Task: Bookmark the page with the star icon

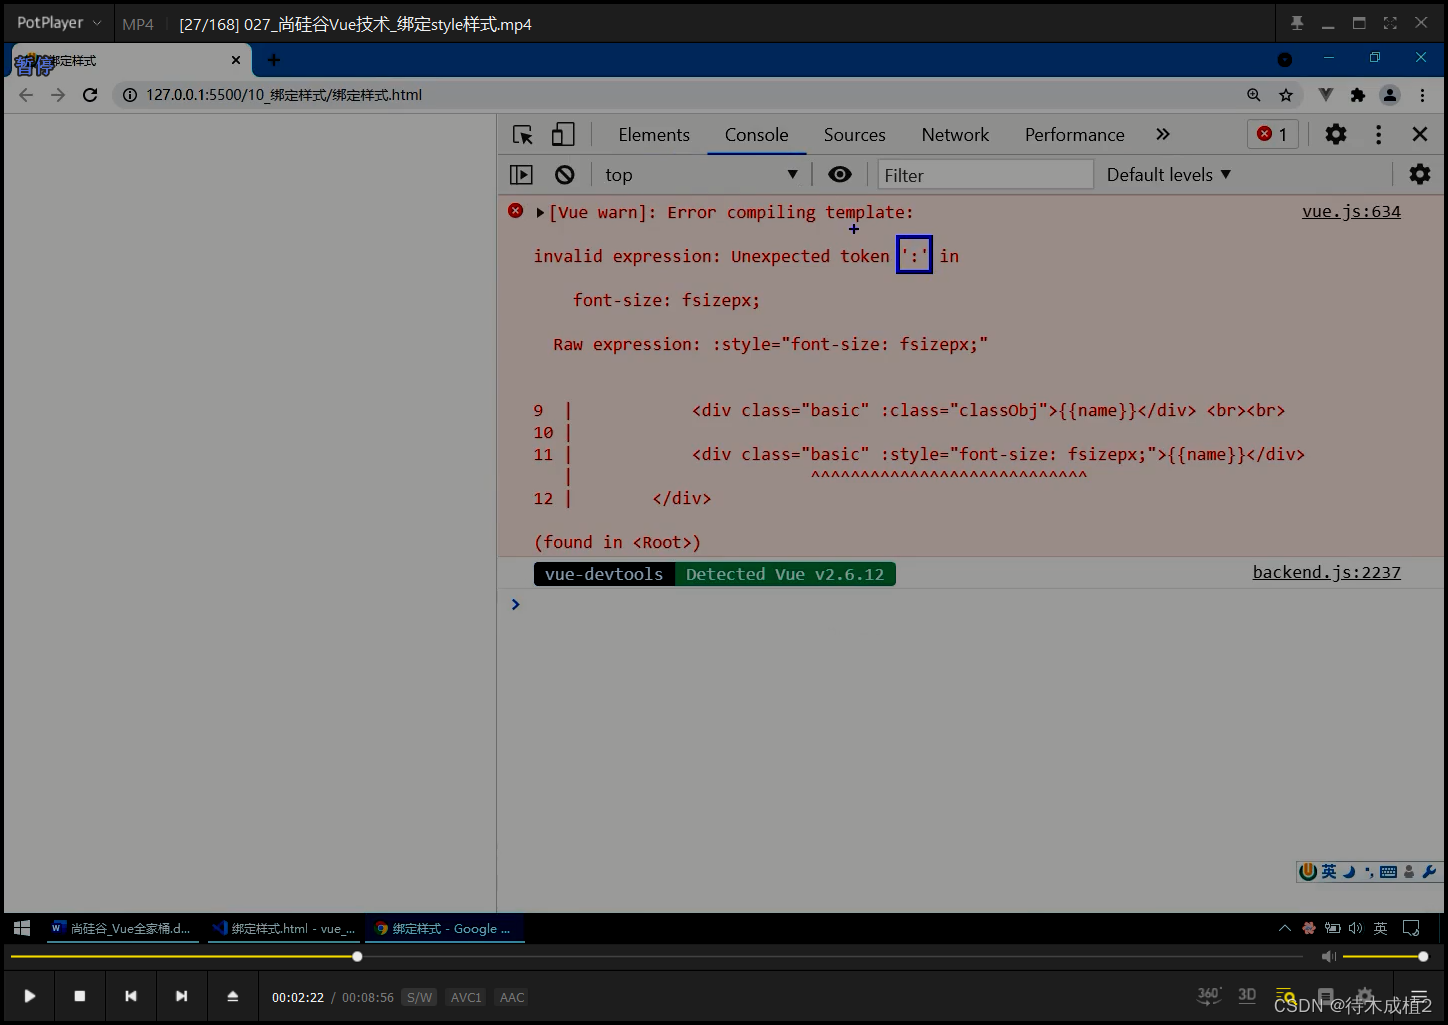Action: [x=1286, y=95]
